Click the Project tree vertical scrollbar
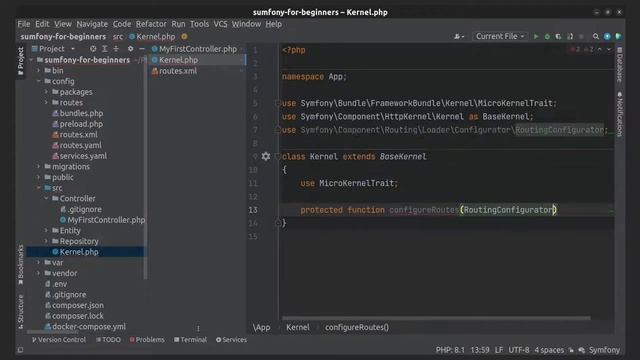 (x=146, y=167)
